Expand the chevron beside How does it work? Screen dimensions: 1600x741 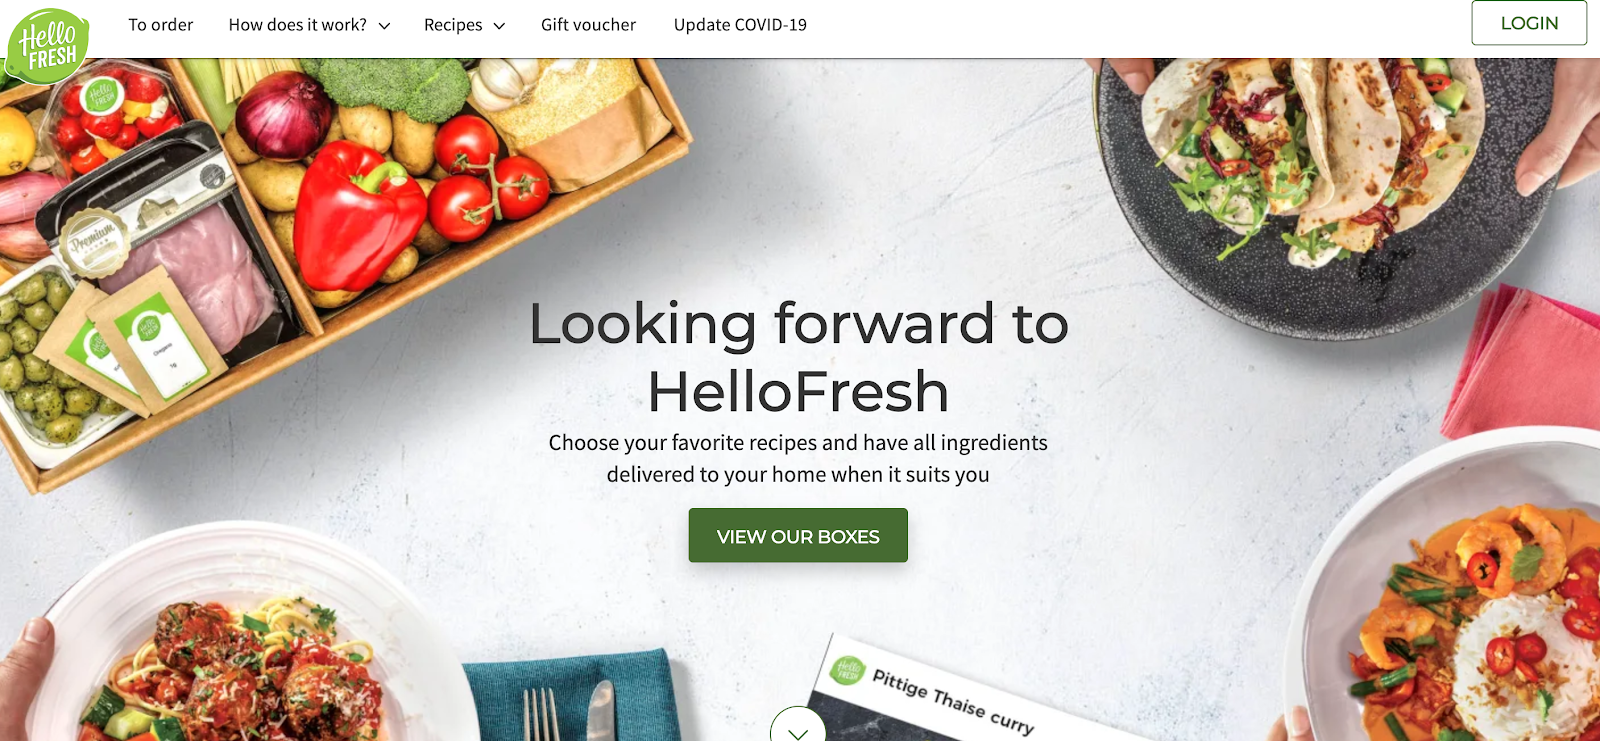pyautogui.click(x=384, y=26)
